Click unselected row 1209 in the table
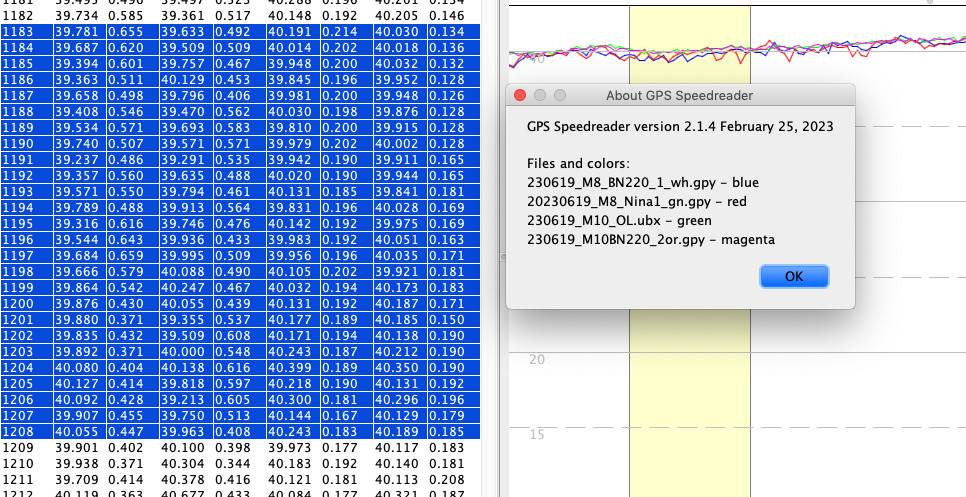Viewport: 966px width, 497px height. [17, 449]
